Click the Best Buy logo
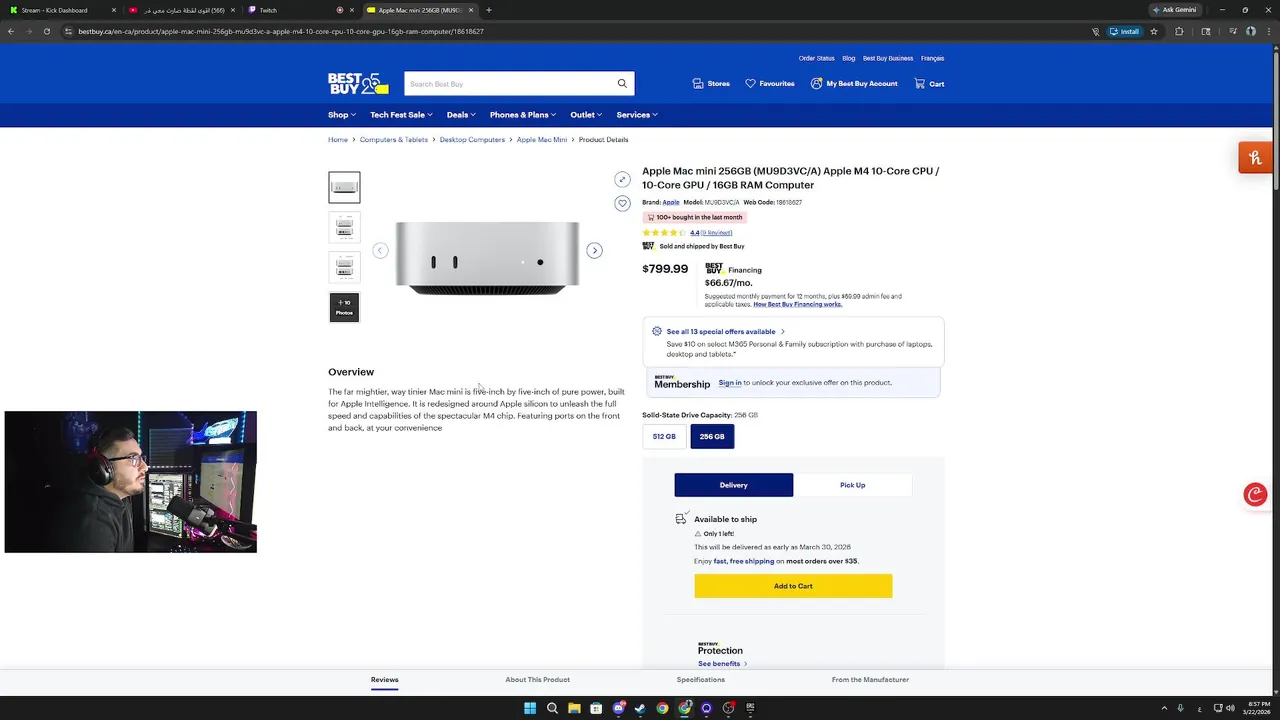 [357, 84]
